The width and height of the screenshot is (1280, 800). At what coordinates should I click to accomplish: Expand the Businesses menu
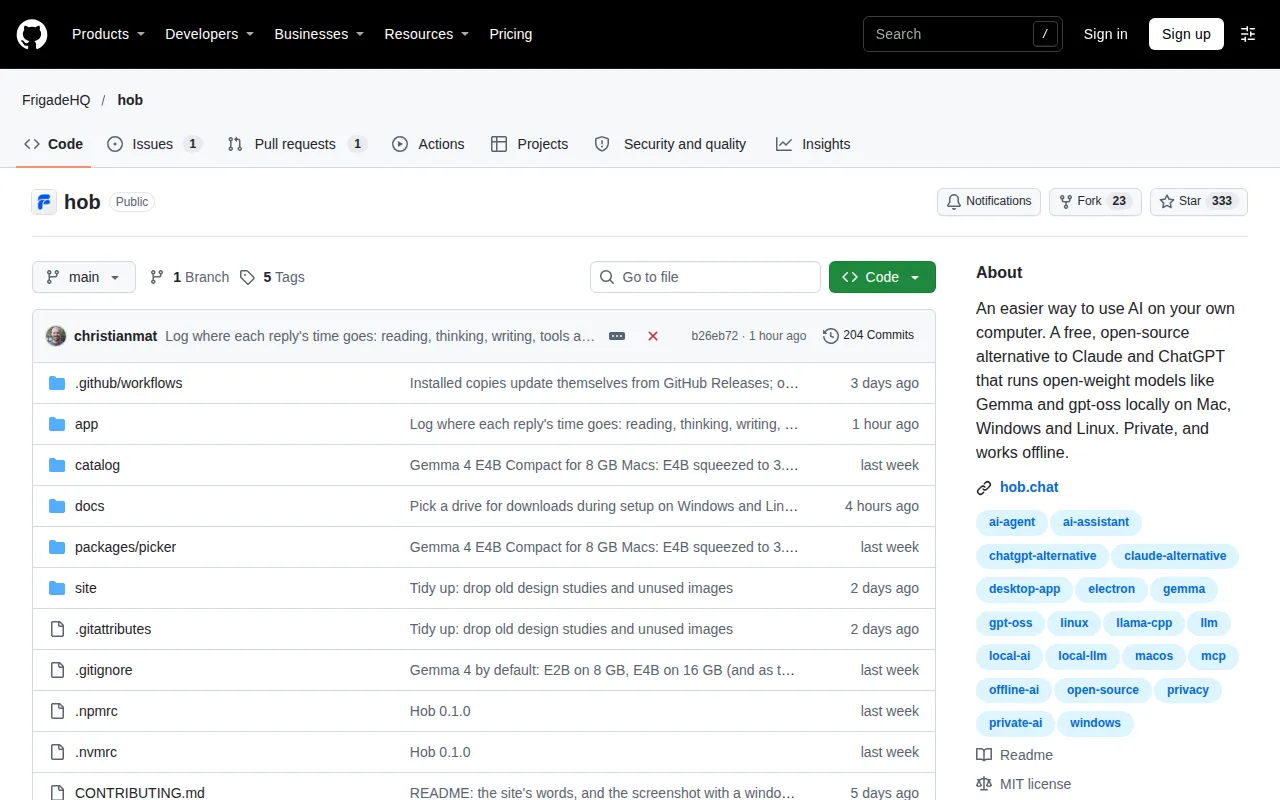319,34
